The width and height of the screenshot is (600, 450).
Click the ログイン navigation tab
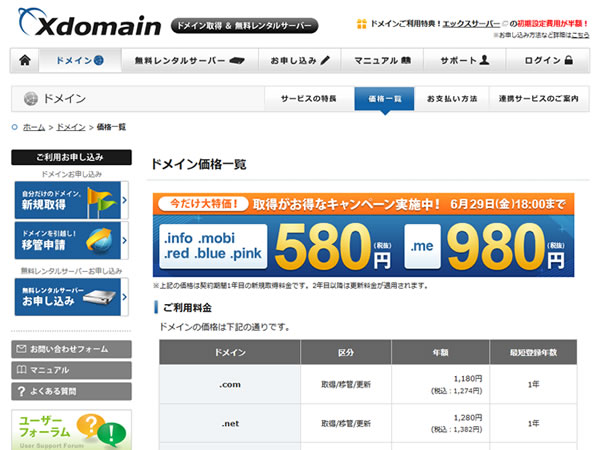tap(548, 60)
